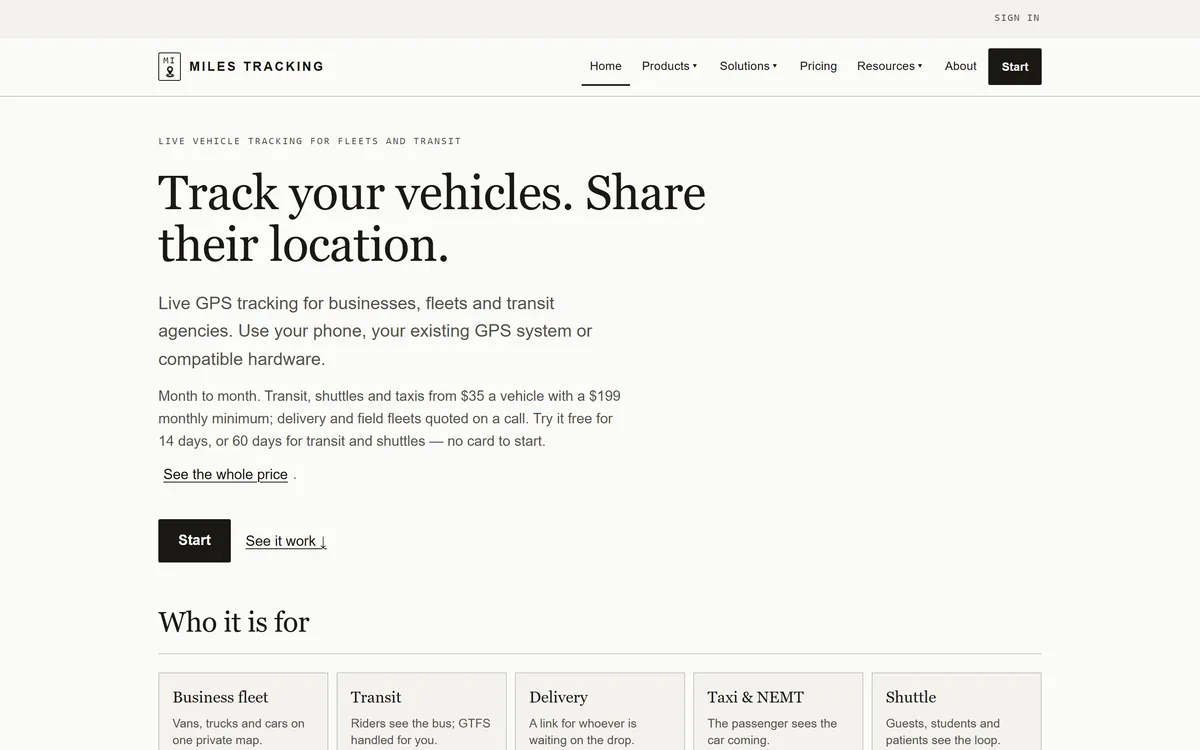Open the Pricing nav item
This screenshot has height=750, width=1200.
pos(818,66)
